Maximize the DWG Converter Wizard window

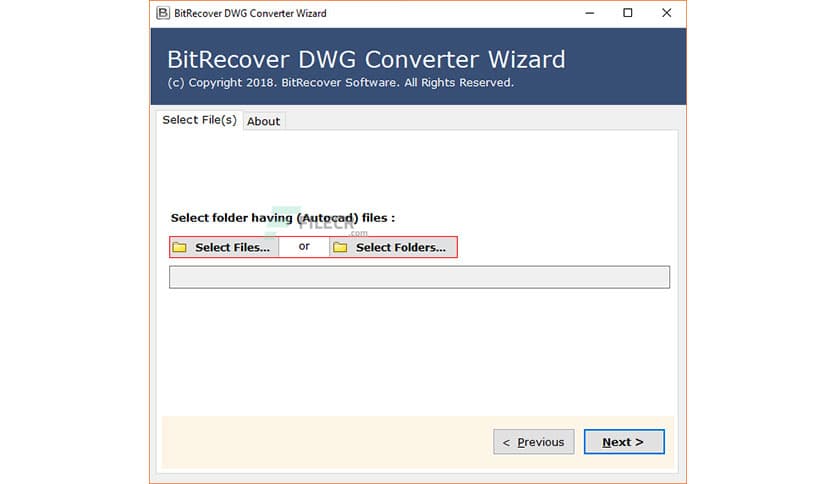[628, 13]
